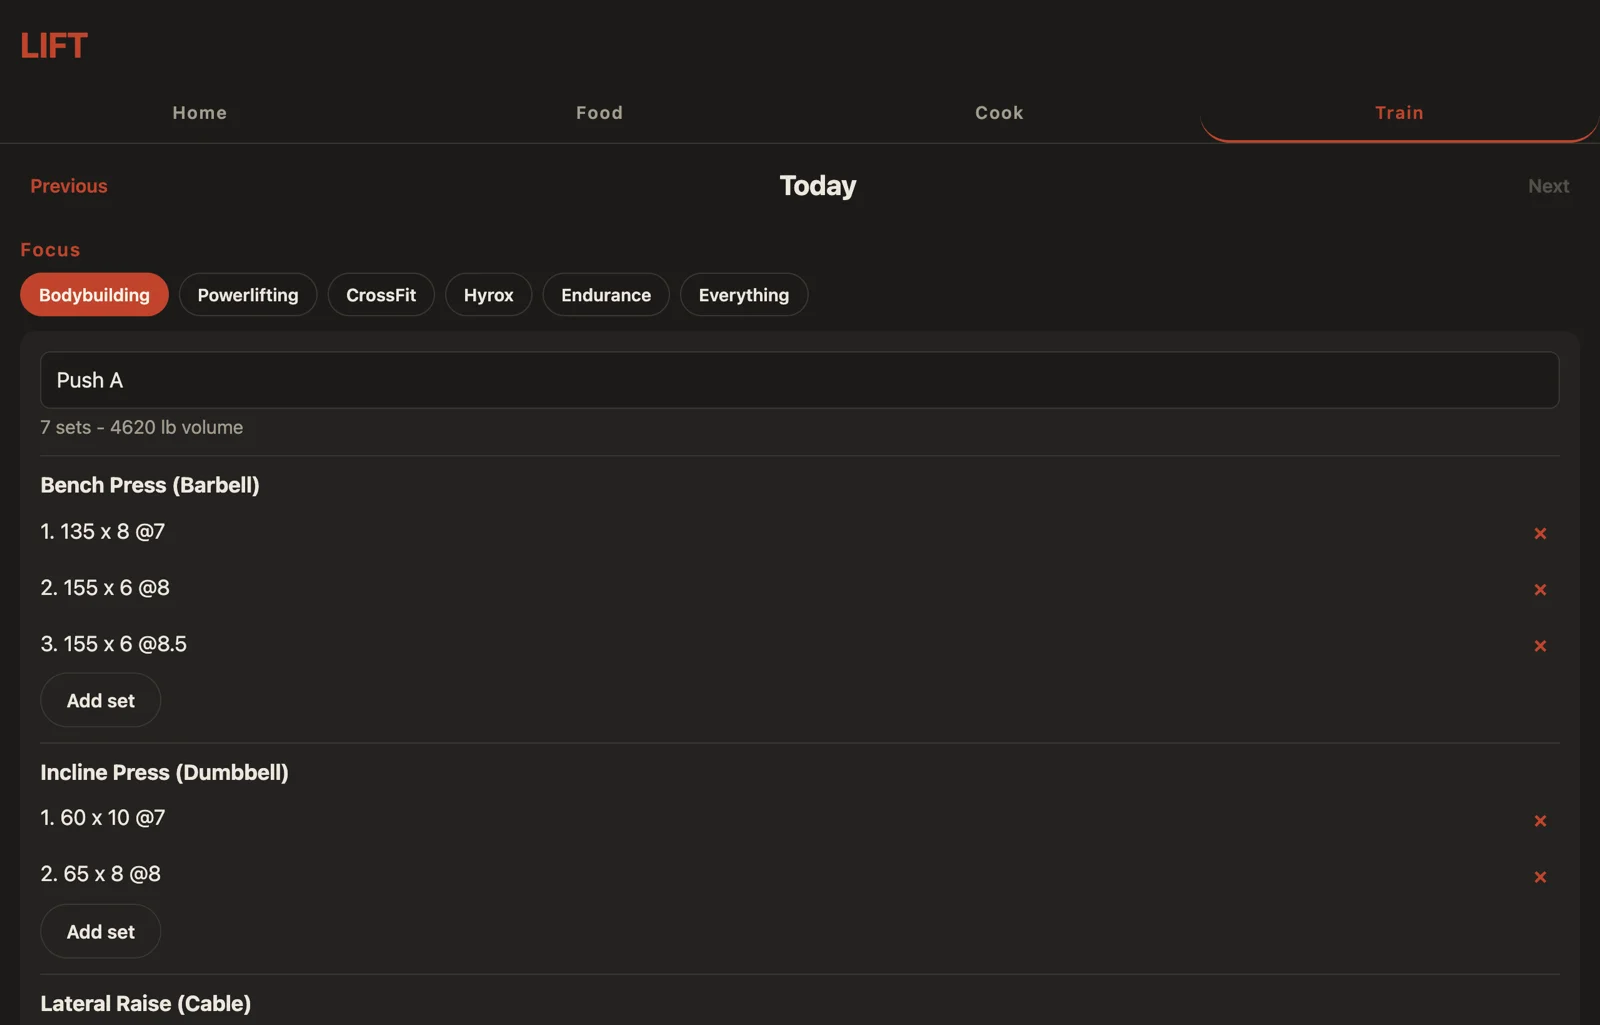The width and height of the screenshot is (1600, 1025).
Task: Pick the Everything focus option
Action: pyautogui.click(x=744, y=295)
